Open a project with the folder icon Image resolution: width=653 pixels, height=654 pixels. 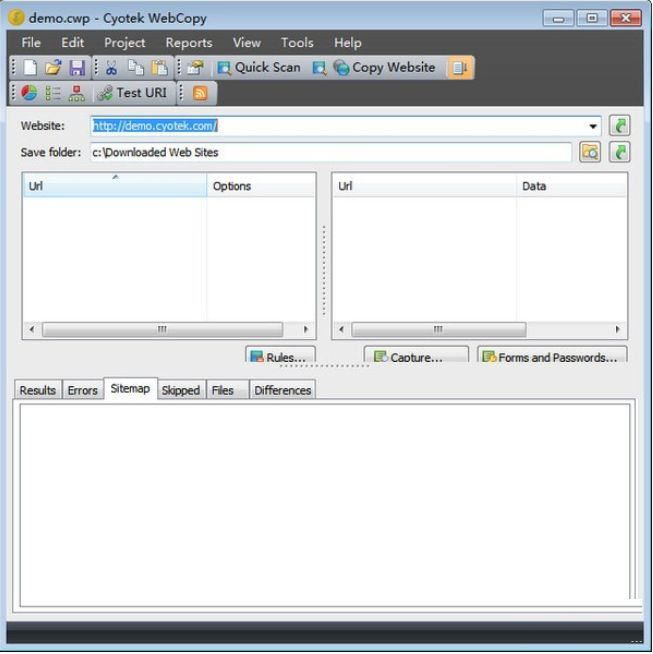(54, 68)
